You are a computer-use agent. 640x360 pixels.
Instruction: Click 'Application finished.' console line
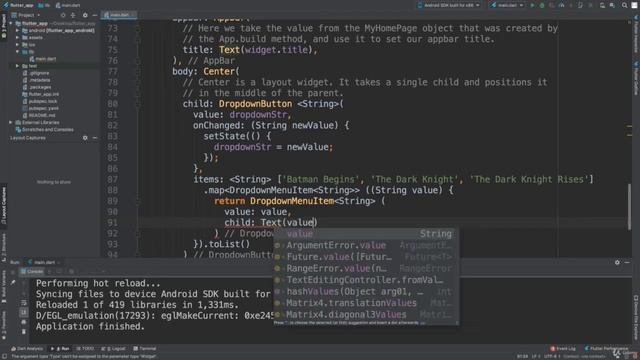point(90,327)
